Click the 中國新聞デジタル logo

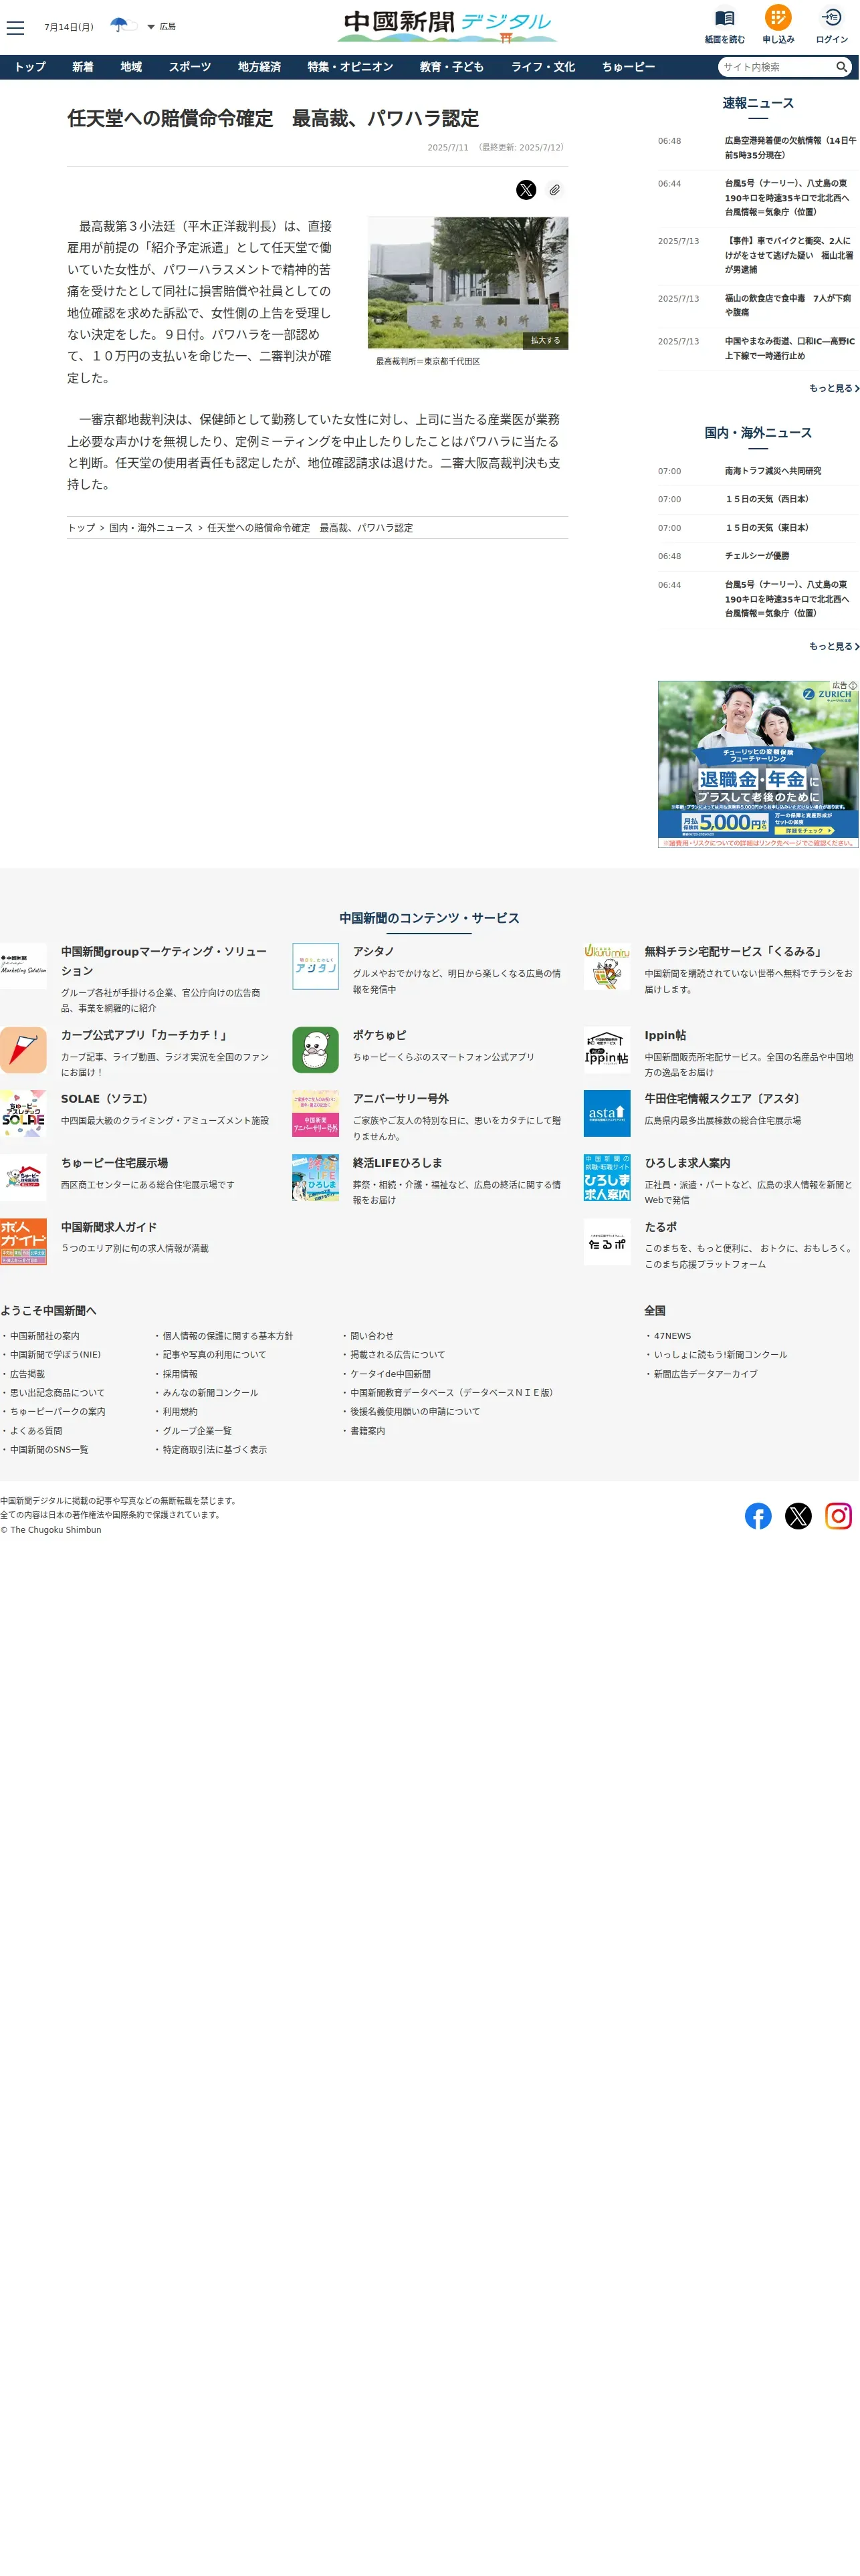coord(447,25)
